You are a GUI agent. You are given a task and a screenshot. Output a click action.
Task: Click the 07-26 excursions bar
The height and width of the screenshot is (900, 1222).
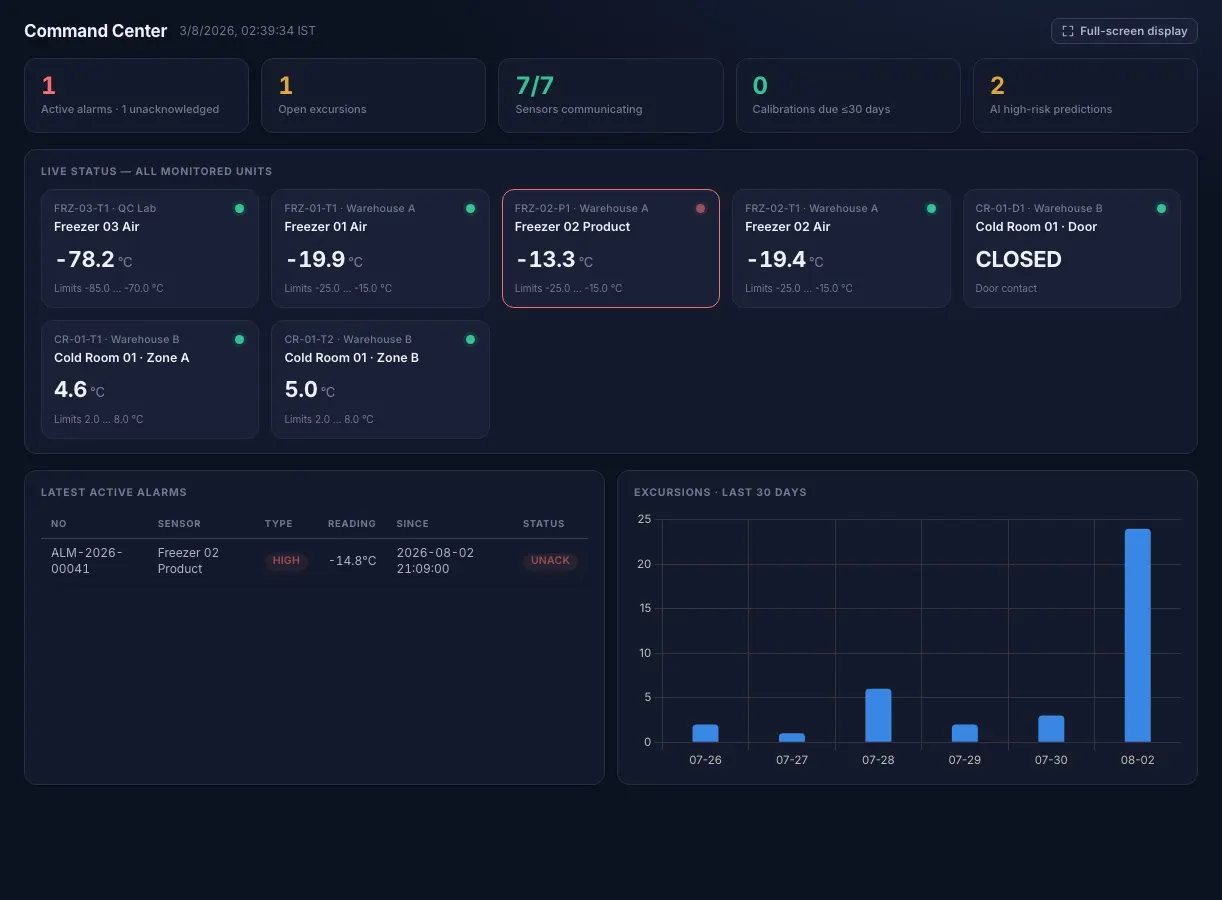coord(705,733)
